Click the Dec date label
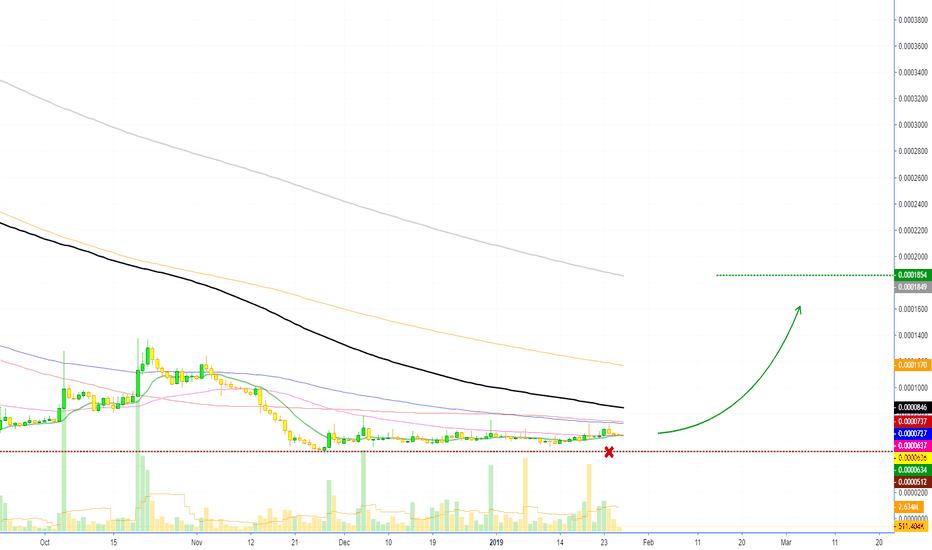The height and width of the screenshot is (550, 932). [x=344, y=542]
